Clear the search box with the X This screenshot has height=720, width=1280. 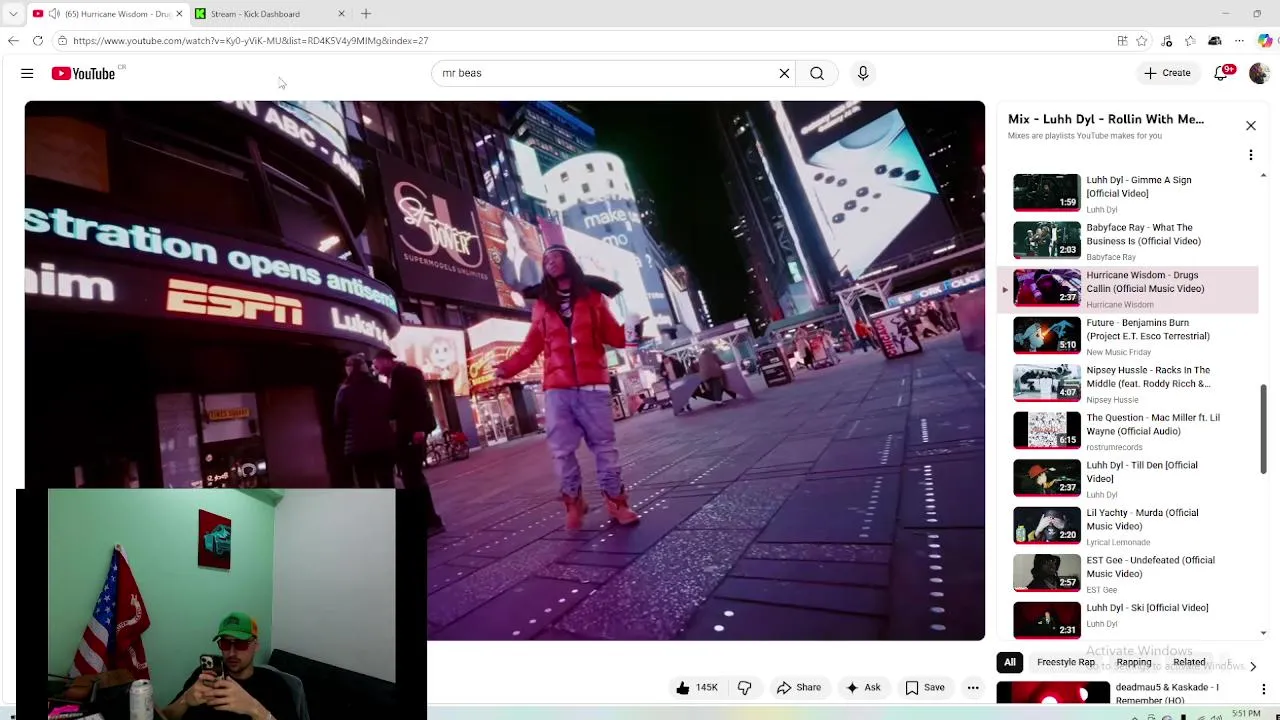pos(784,73)
